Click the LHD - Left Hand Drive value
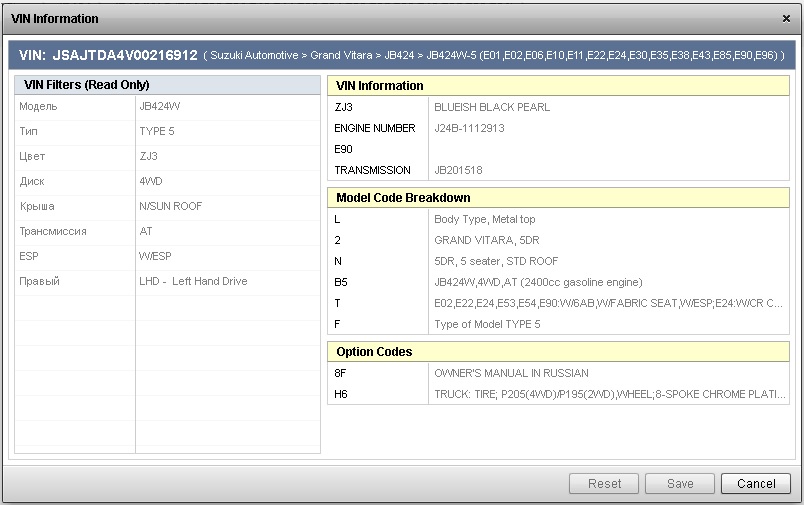 pos(193,281)
